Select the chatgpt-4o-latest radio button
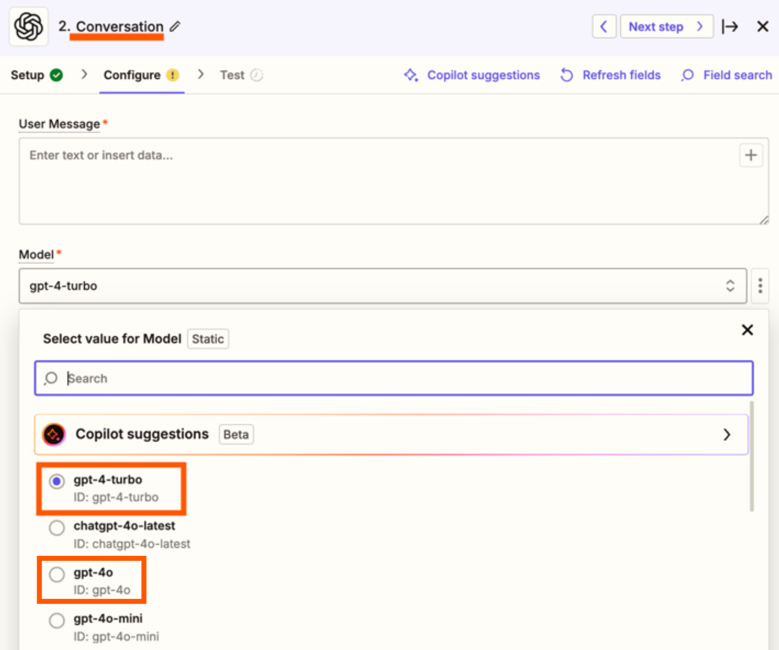 coord(57,528)
